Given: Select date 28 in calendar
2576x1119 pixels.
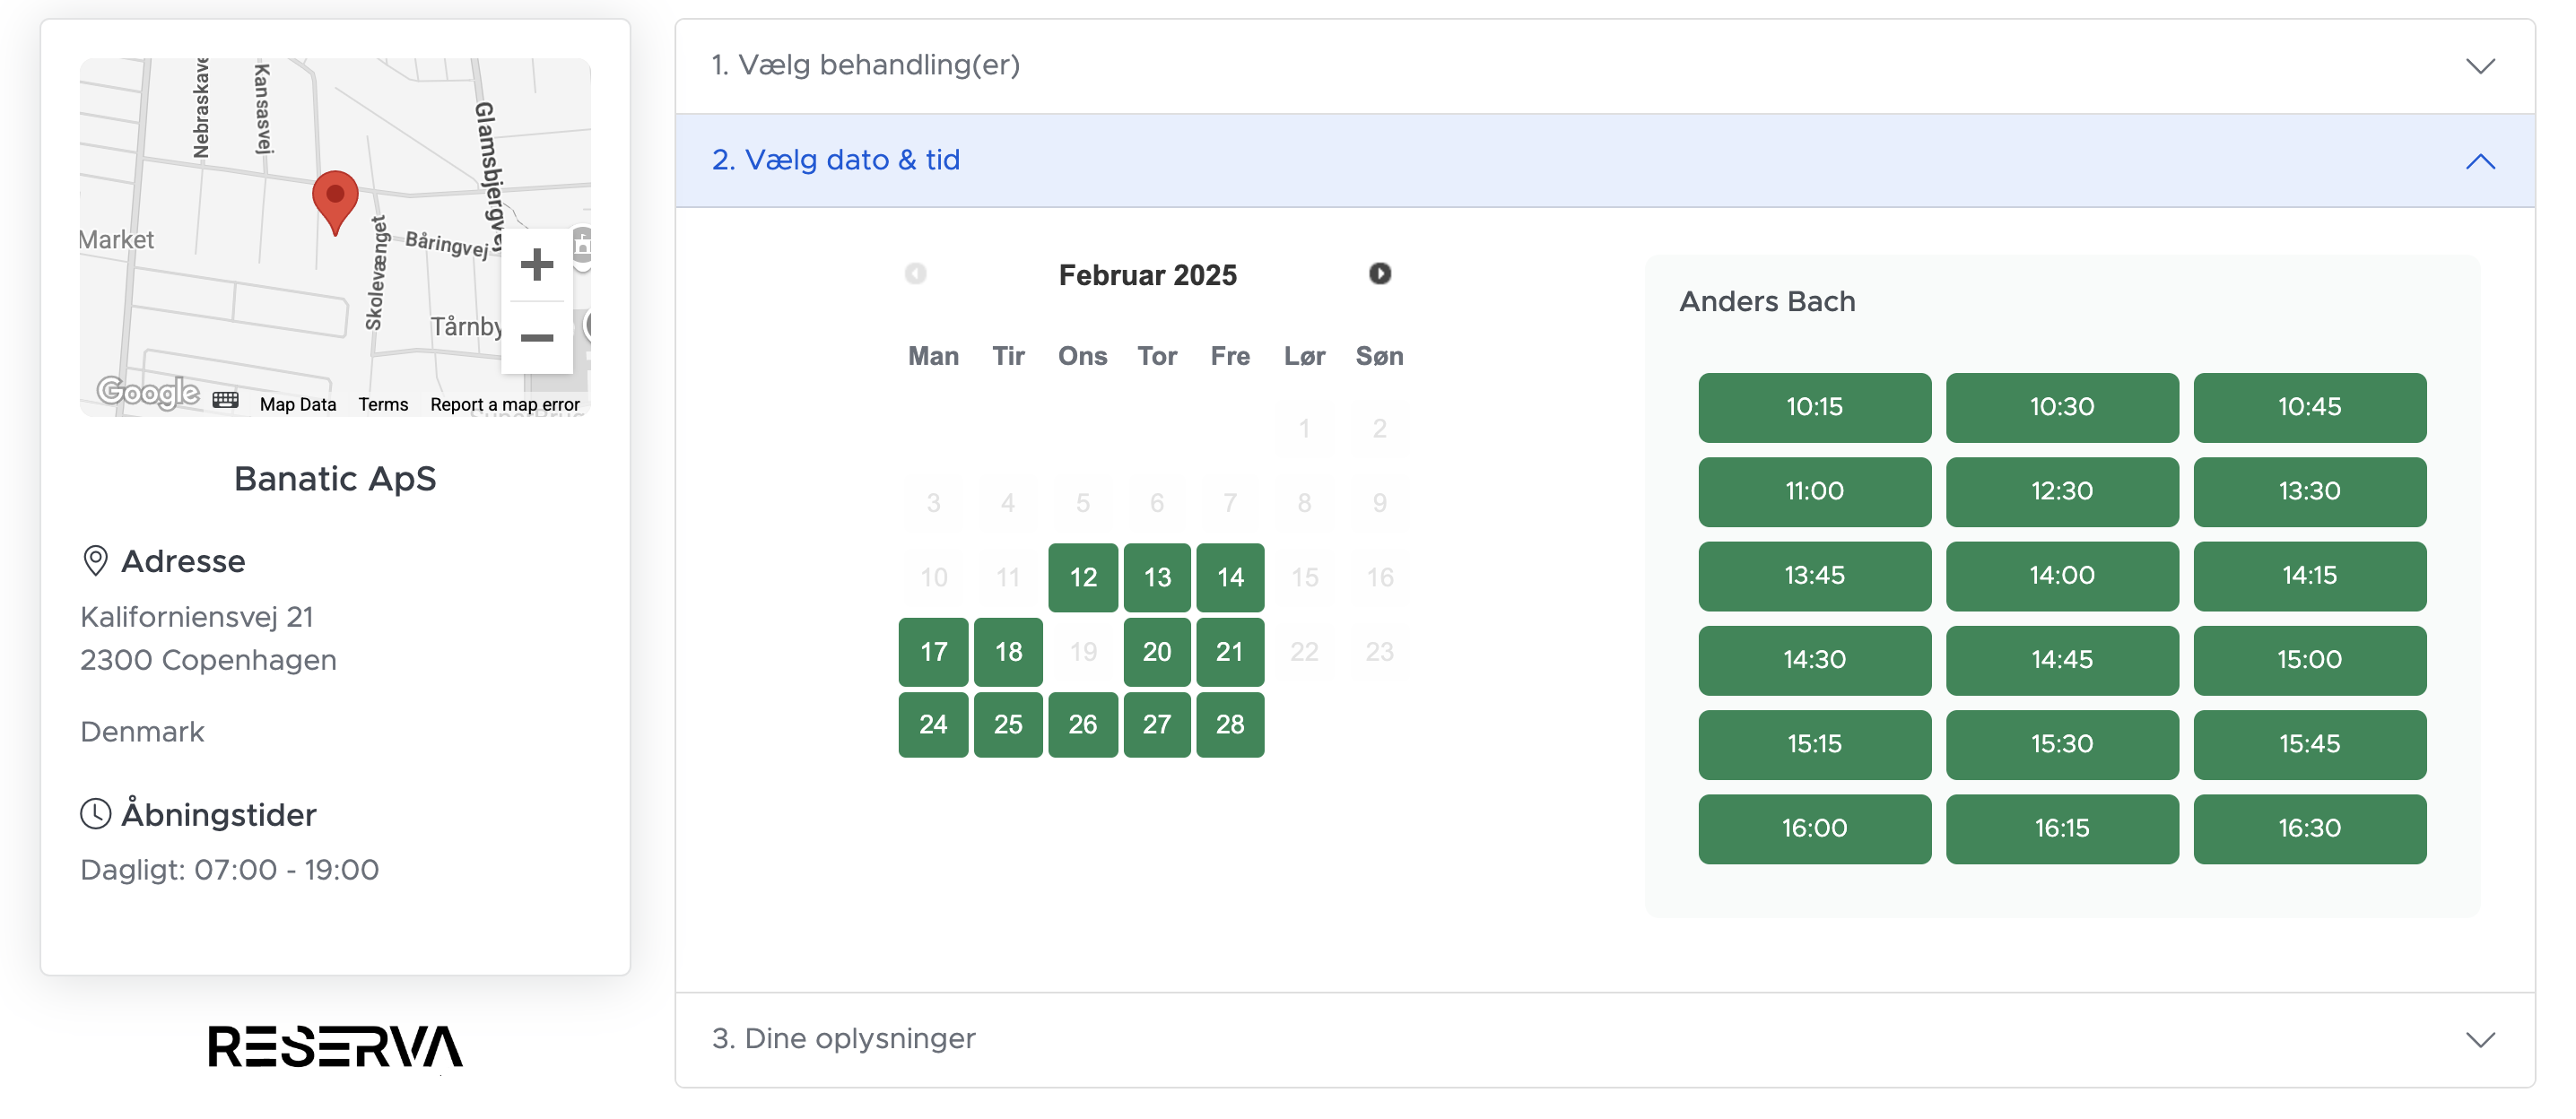Looking at the screenshot, I should [1230, 724].
